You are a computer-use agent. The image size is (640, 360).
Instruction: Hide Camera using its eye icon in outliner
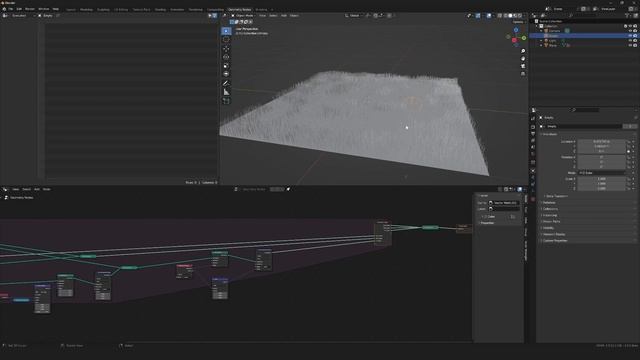tap(630, 31)
